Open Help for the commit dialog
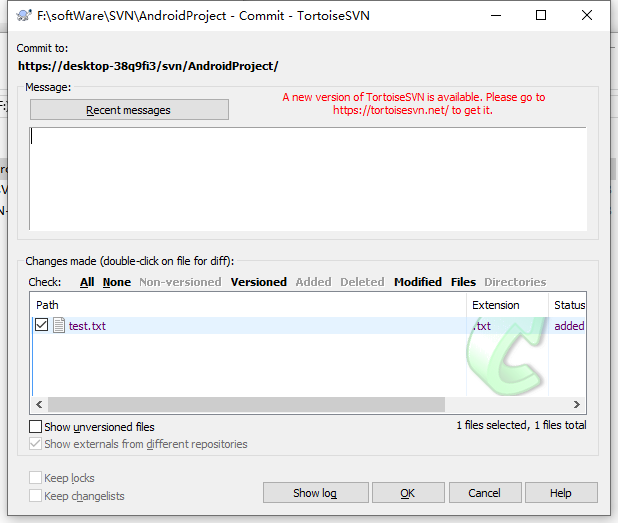Screen dimensions: 618x523 pyautogui.click(x=561, y=493)
